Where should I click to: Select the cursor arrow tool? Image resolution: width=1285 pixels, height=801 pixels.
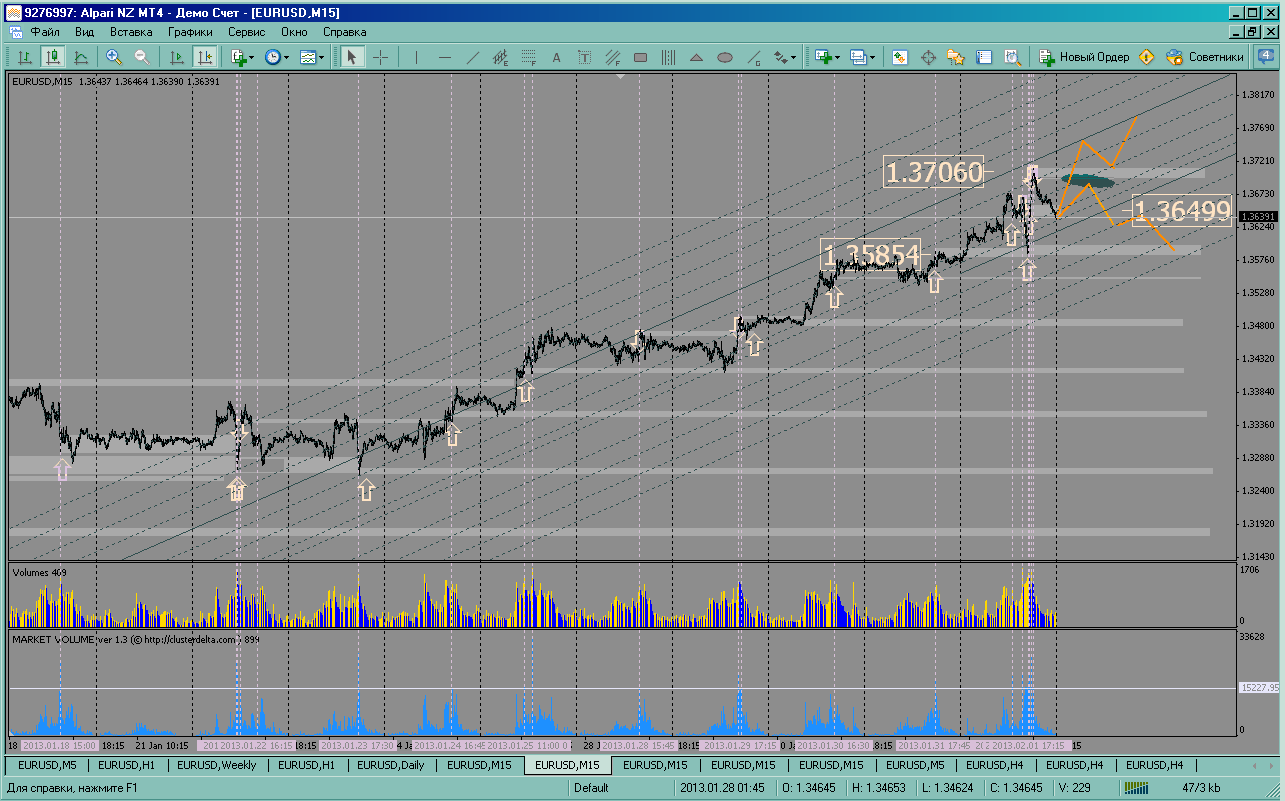pos(351,57)
